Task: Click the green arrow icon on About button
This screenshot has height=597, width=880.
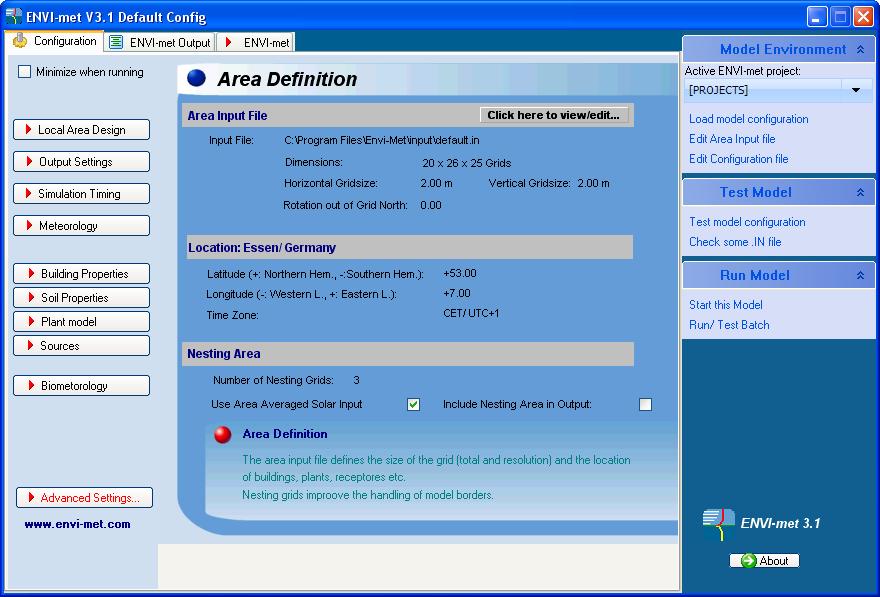Action: [x=748, y=561]
